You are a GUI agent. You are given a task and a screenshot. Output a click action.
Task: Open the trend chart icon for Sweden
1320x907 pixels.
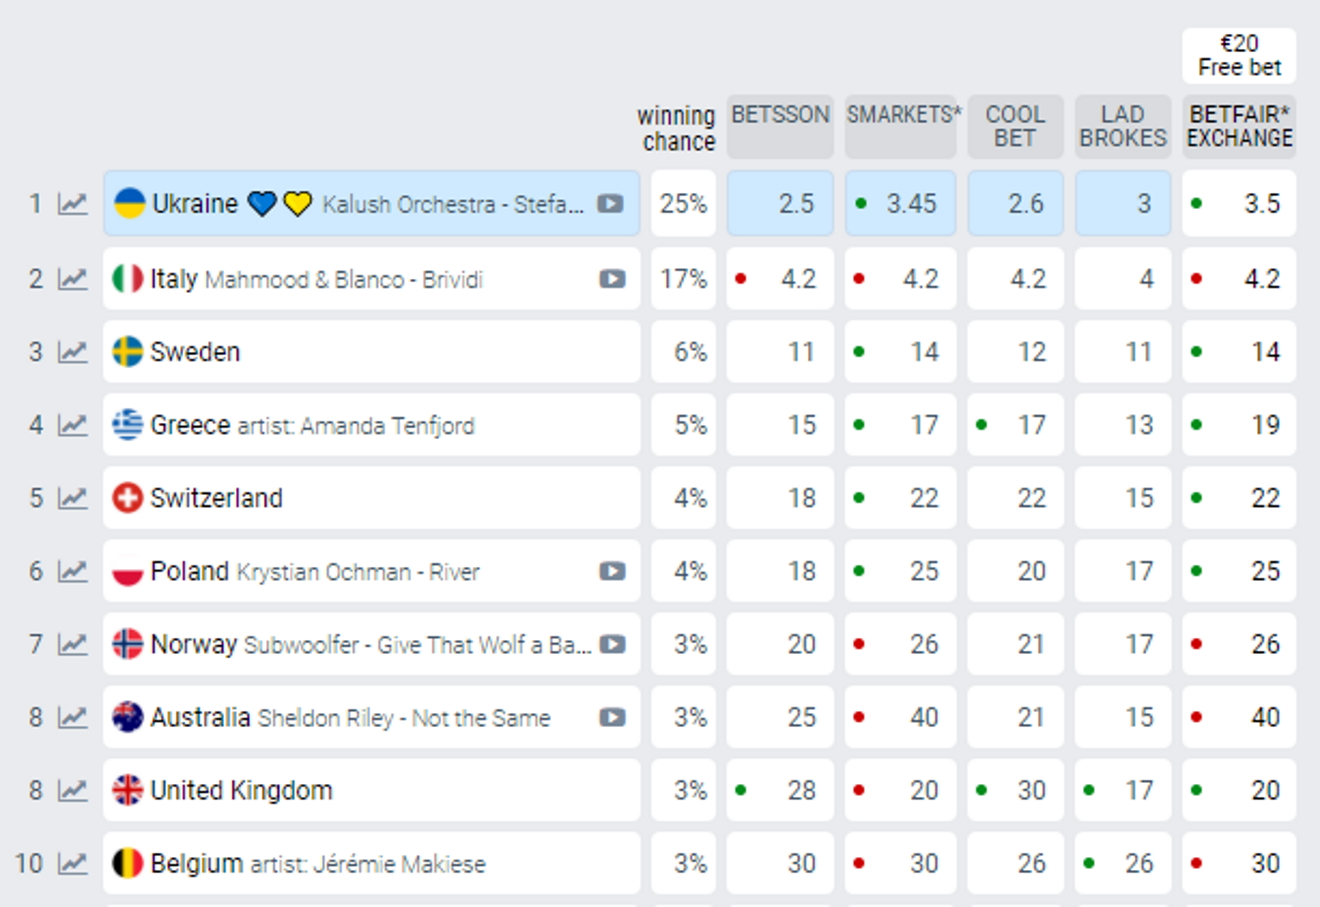(72, 352)
